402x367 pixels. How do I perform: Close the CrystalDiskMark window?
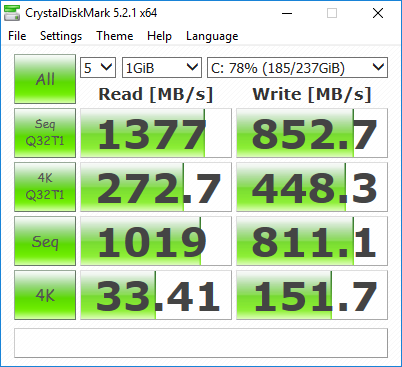[378, 13]
